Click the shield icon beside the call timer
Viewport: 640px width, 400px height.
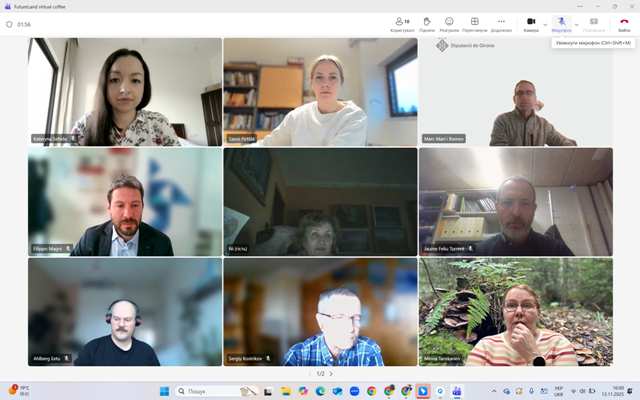(9, 24)
